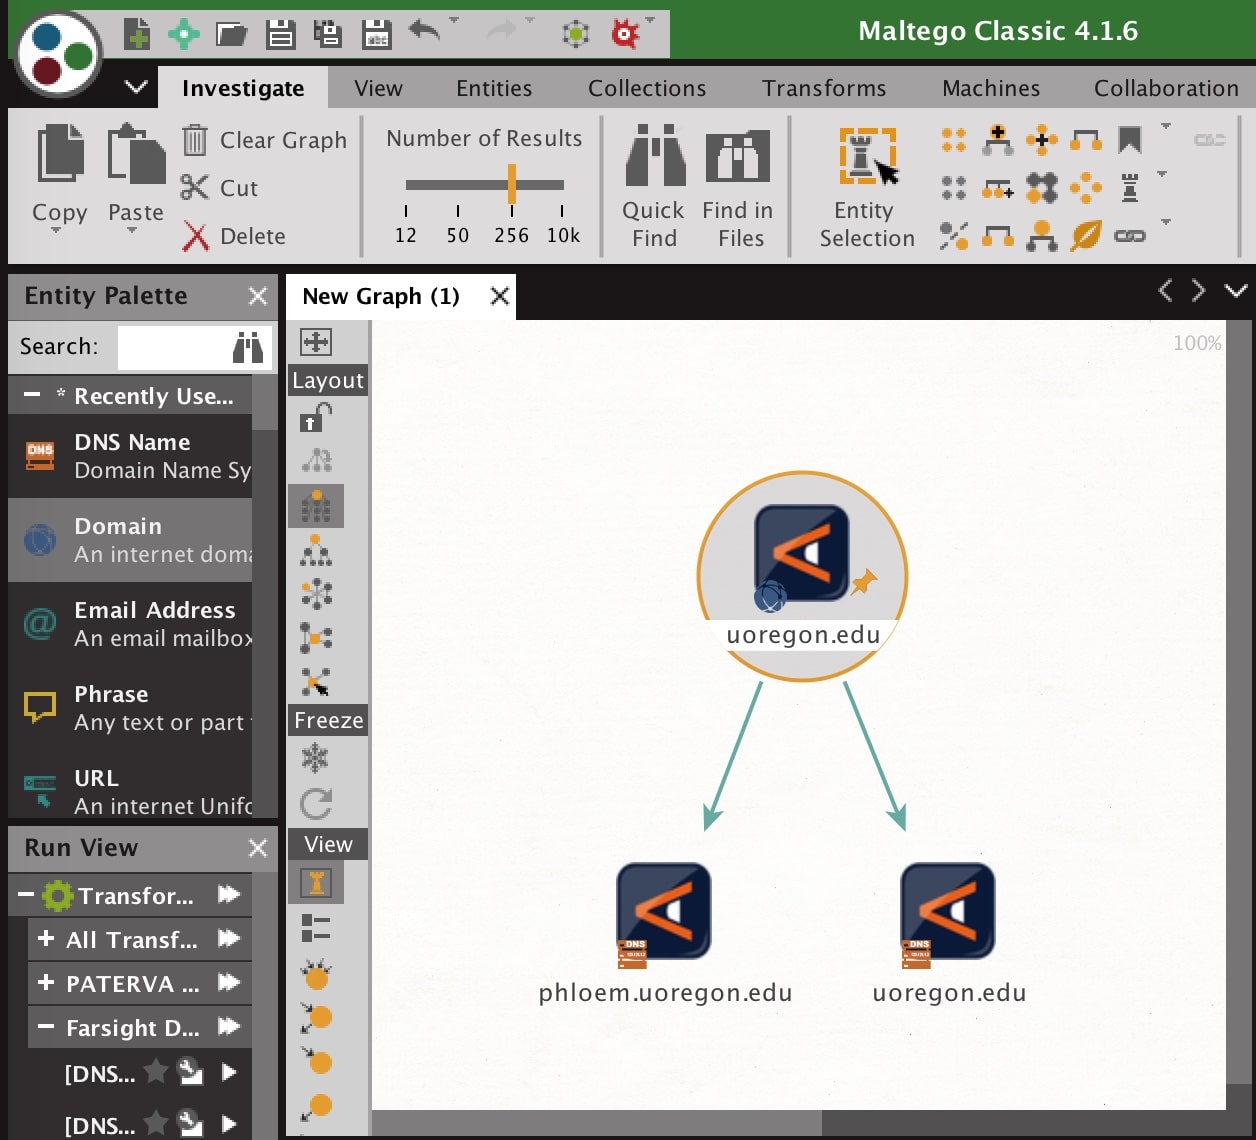Expand the PATERVA node in Run View

[46, 983]
